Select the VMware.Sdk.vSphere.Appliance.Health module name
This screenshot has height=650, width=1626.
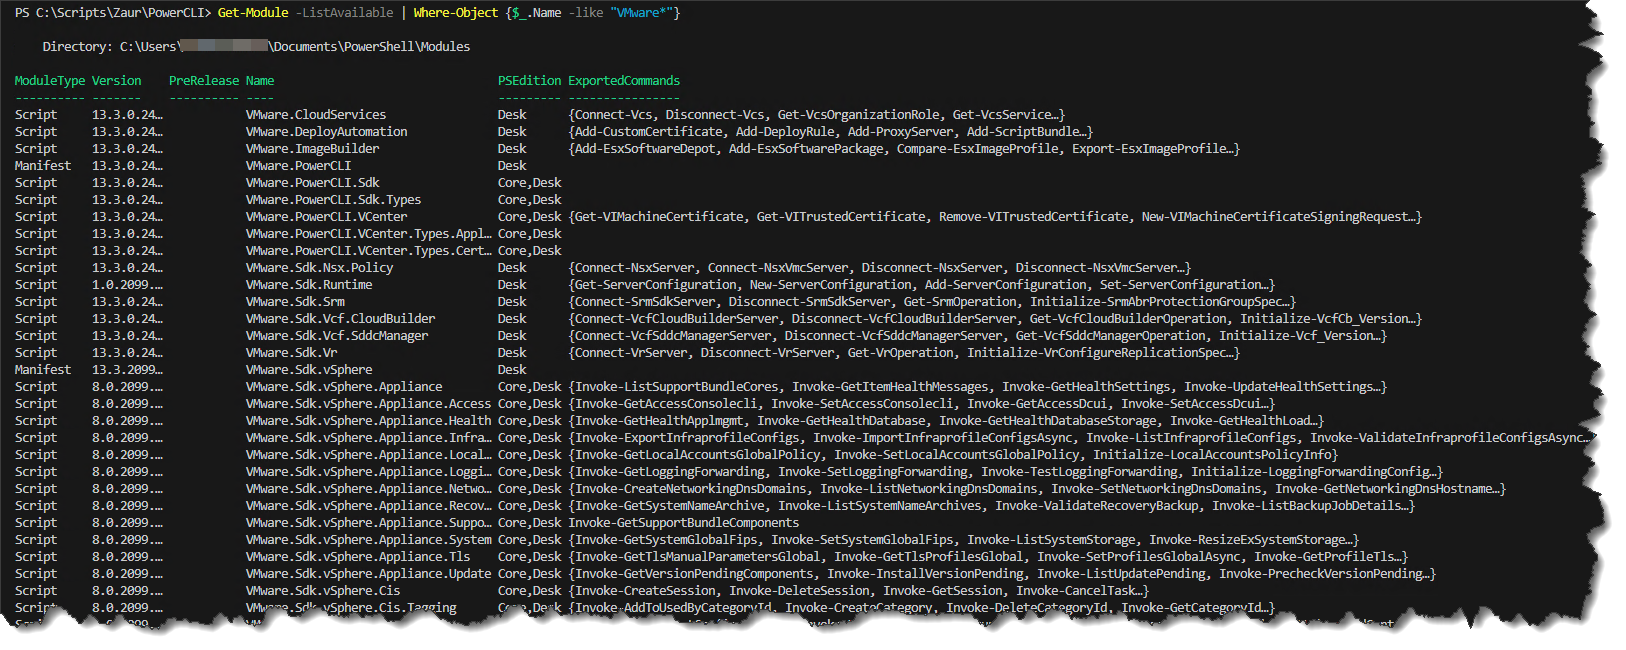(369, 421)
